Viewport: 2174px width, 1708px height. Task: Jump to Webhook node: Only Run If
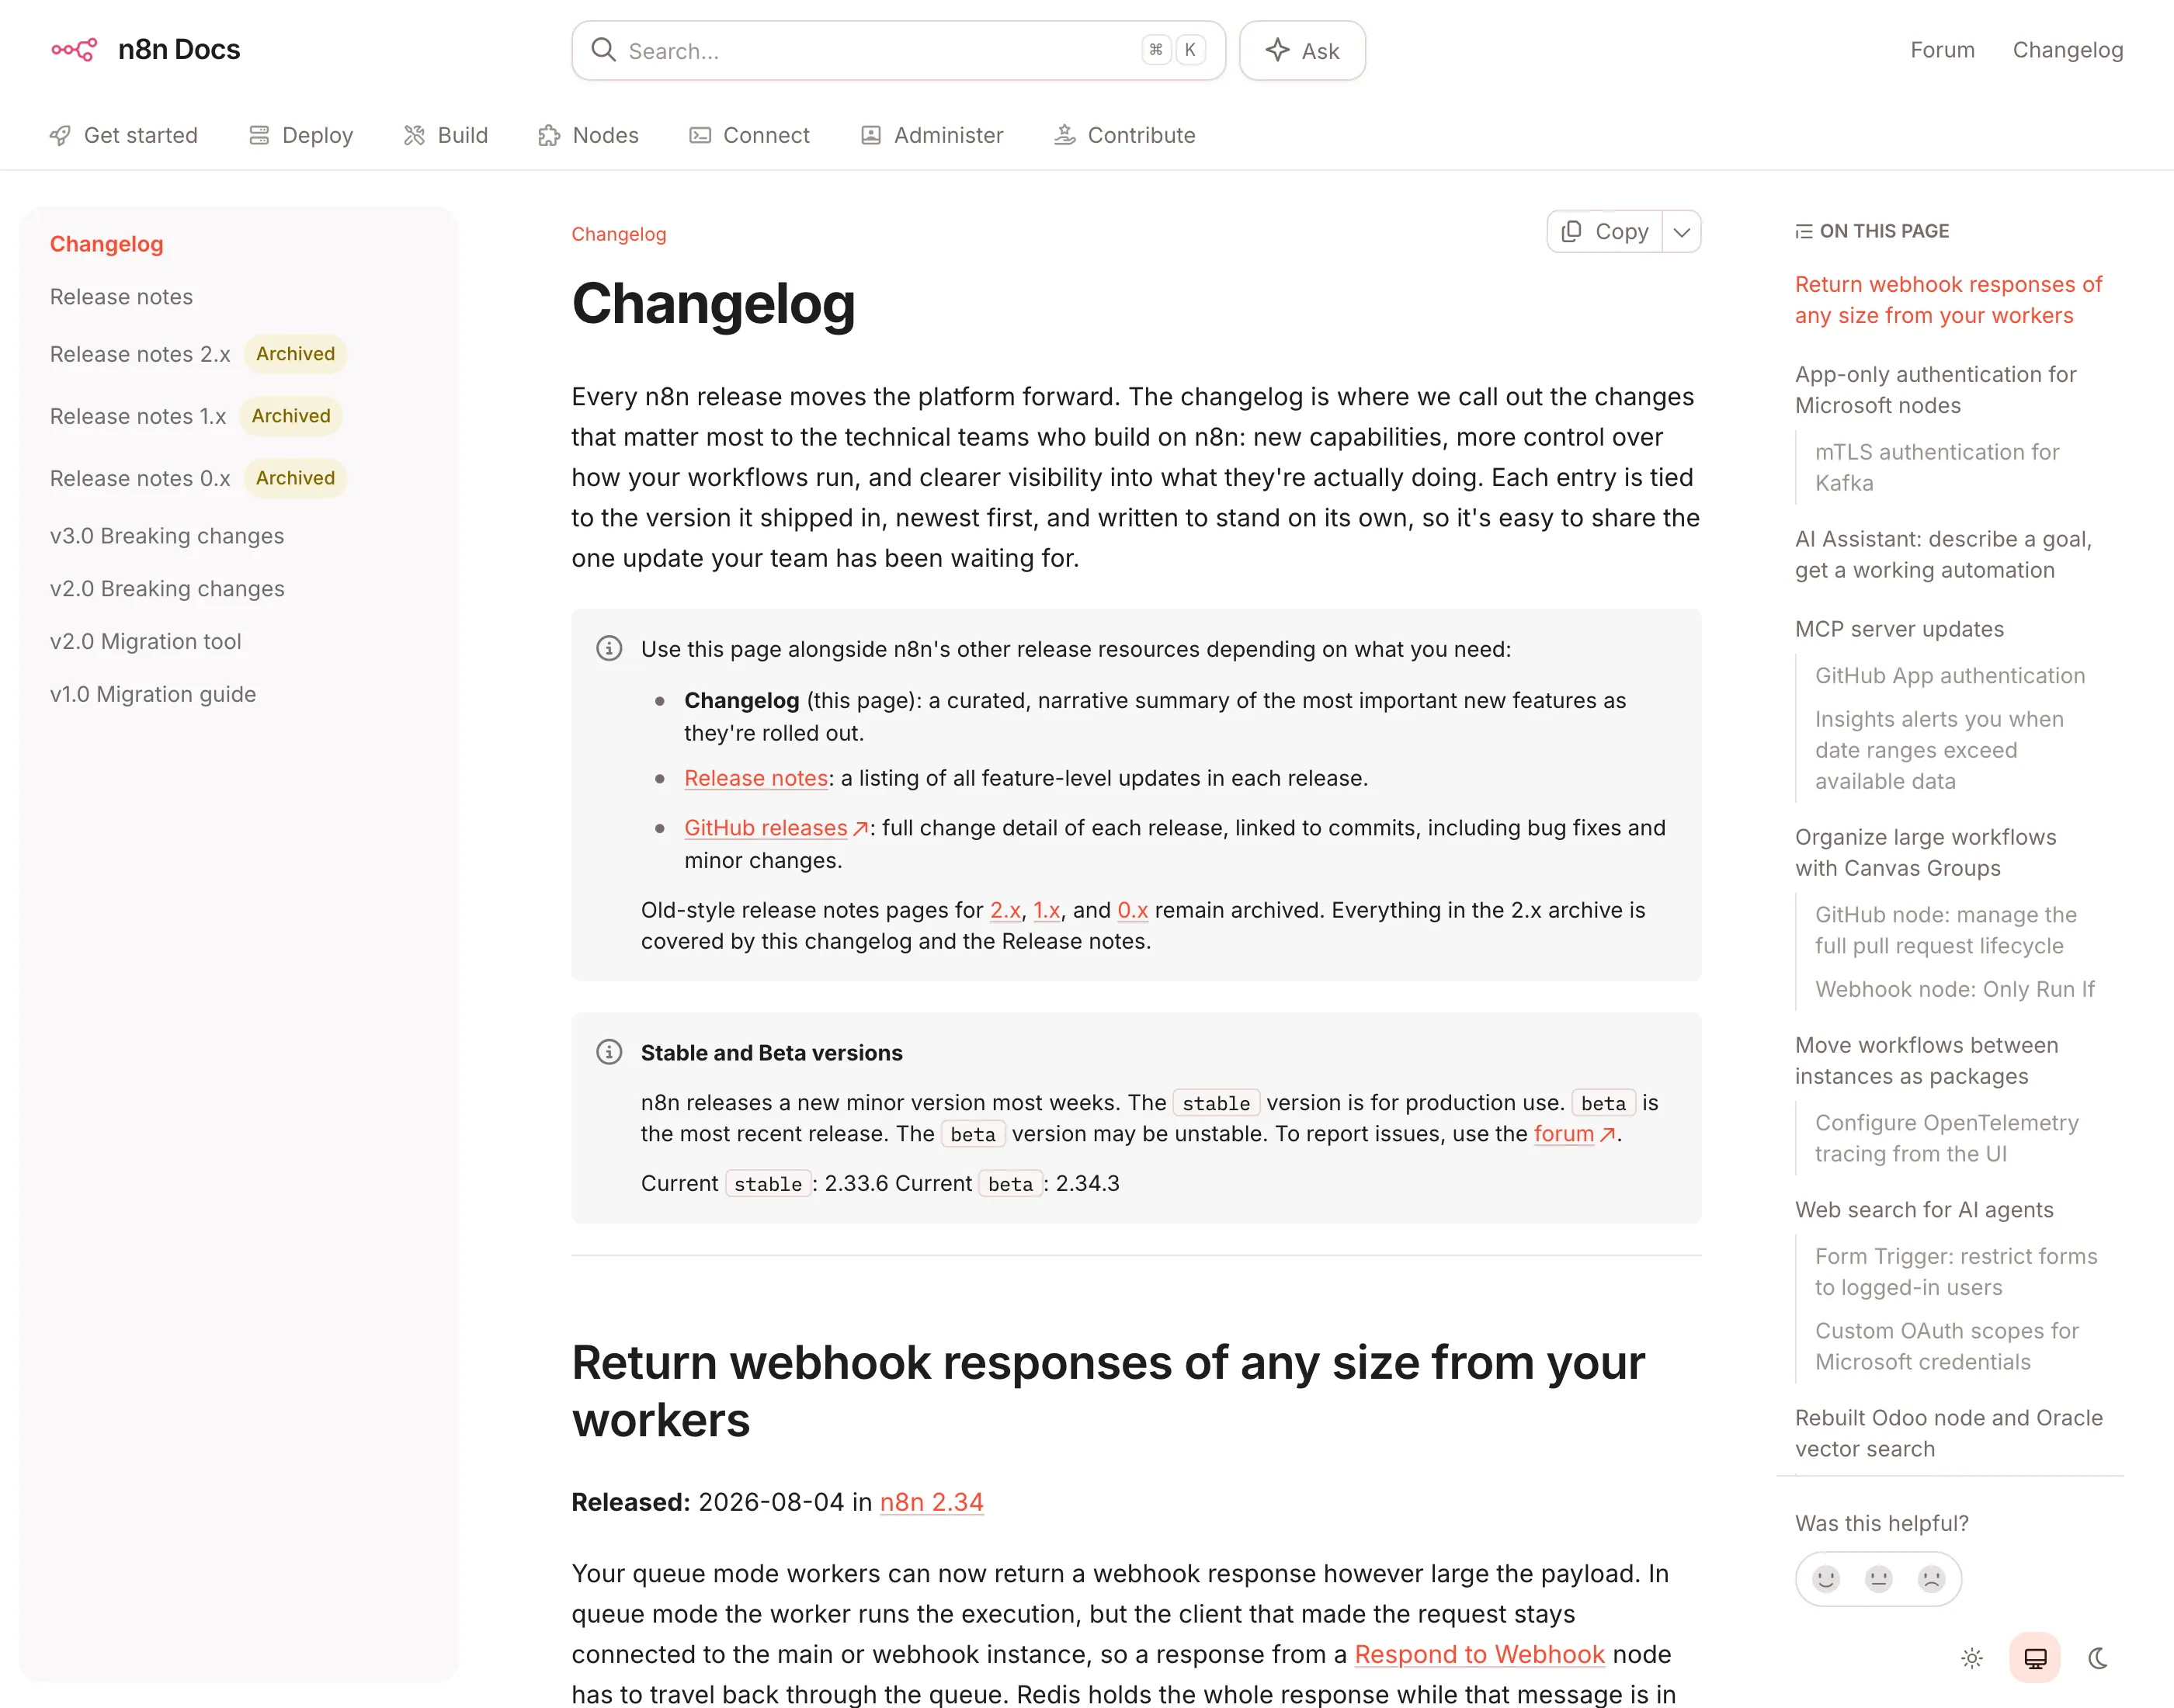pyautogui.click(x=1955, y=989)
